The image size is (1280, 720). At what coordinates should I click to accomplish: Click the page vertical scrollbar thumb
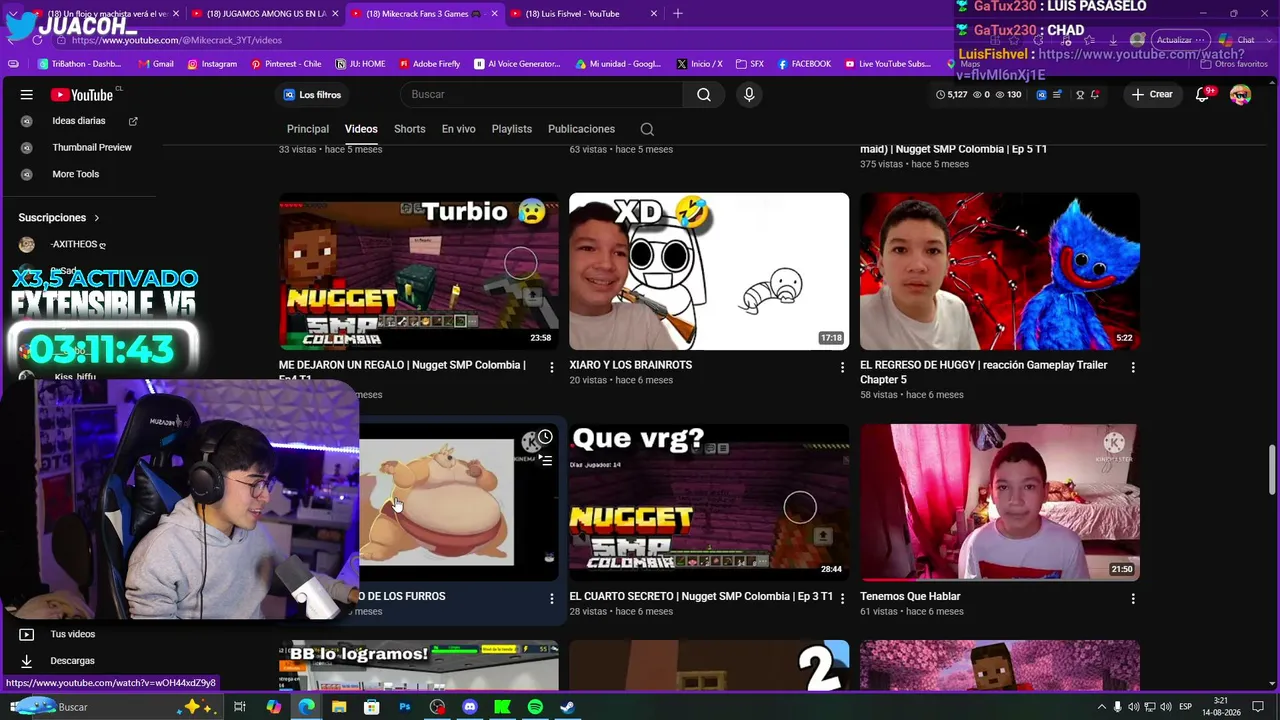click(x=1272, y=470)
